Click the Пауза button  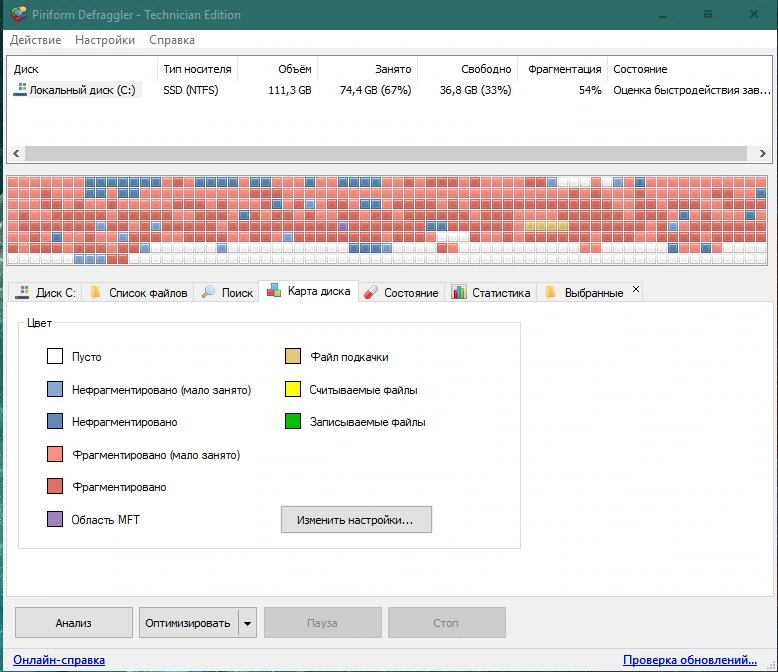(x=323, y=622)
